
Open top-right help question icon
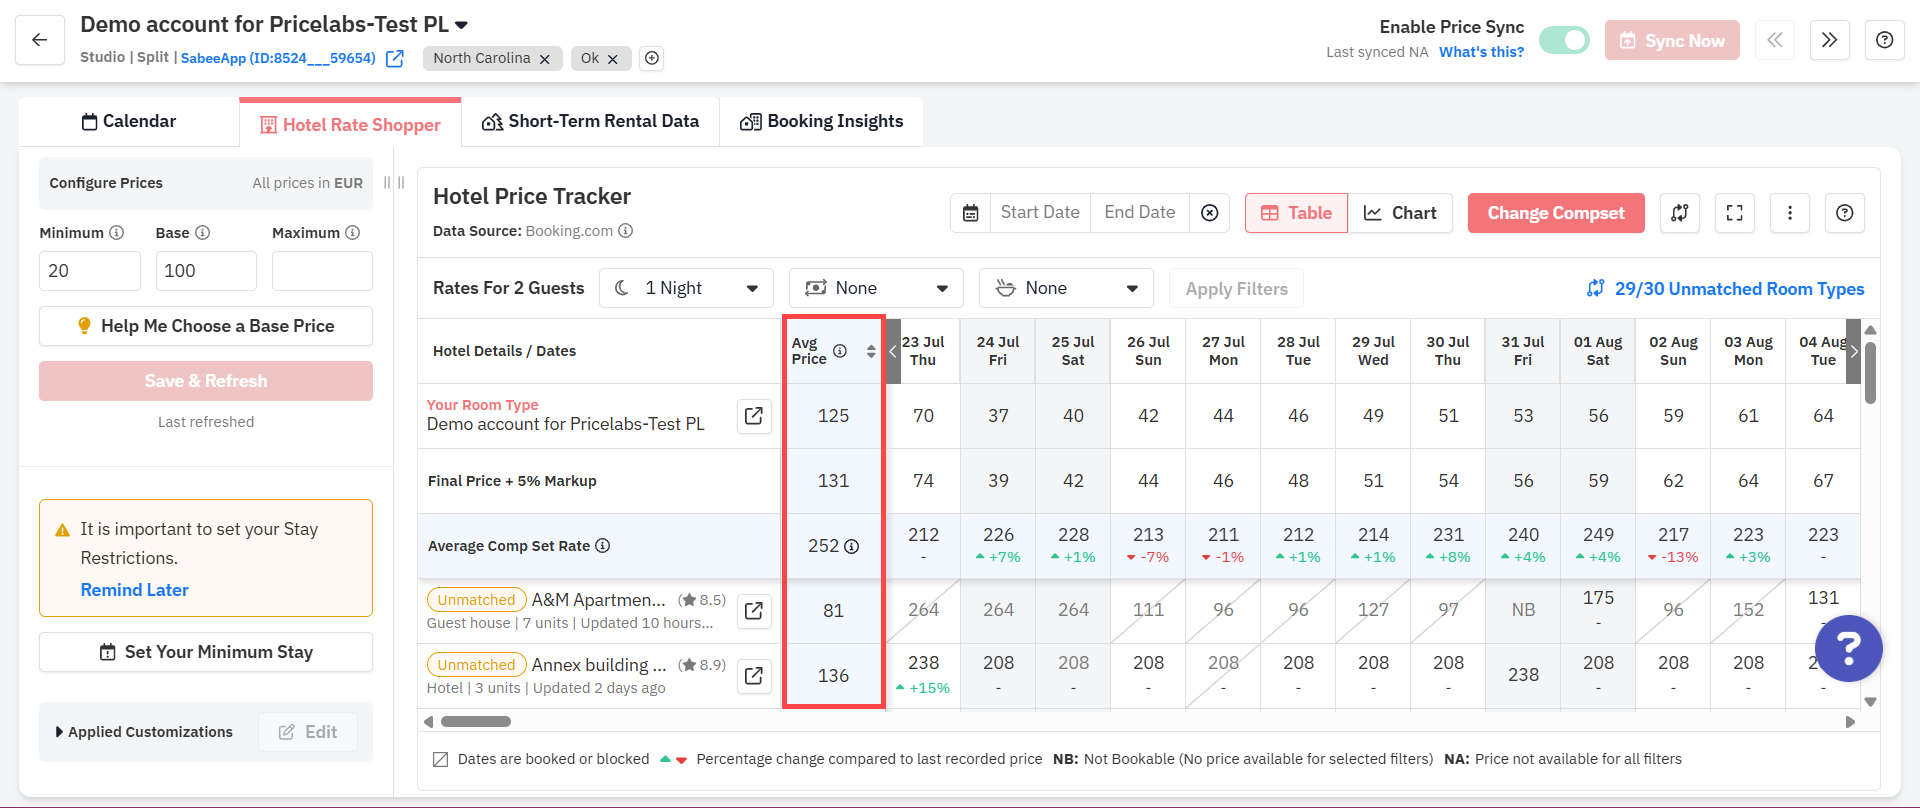click(1884, 40)
